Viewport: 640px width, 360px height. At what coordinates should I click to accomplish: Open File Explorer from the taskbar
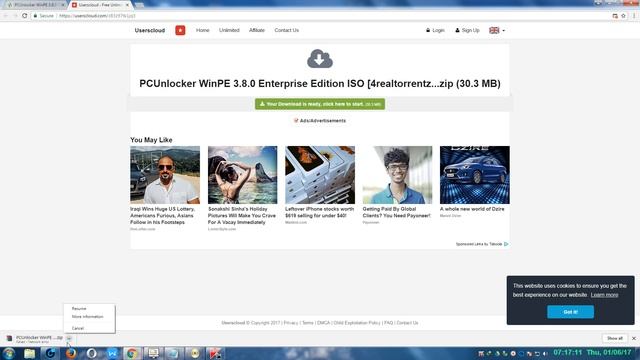[29, 353]
